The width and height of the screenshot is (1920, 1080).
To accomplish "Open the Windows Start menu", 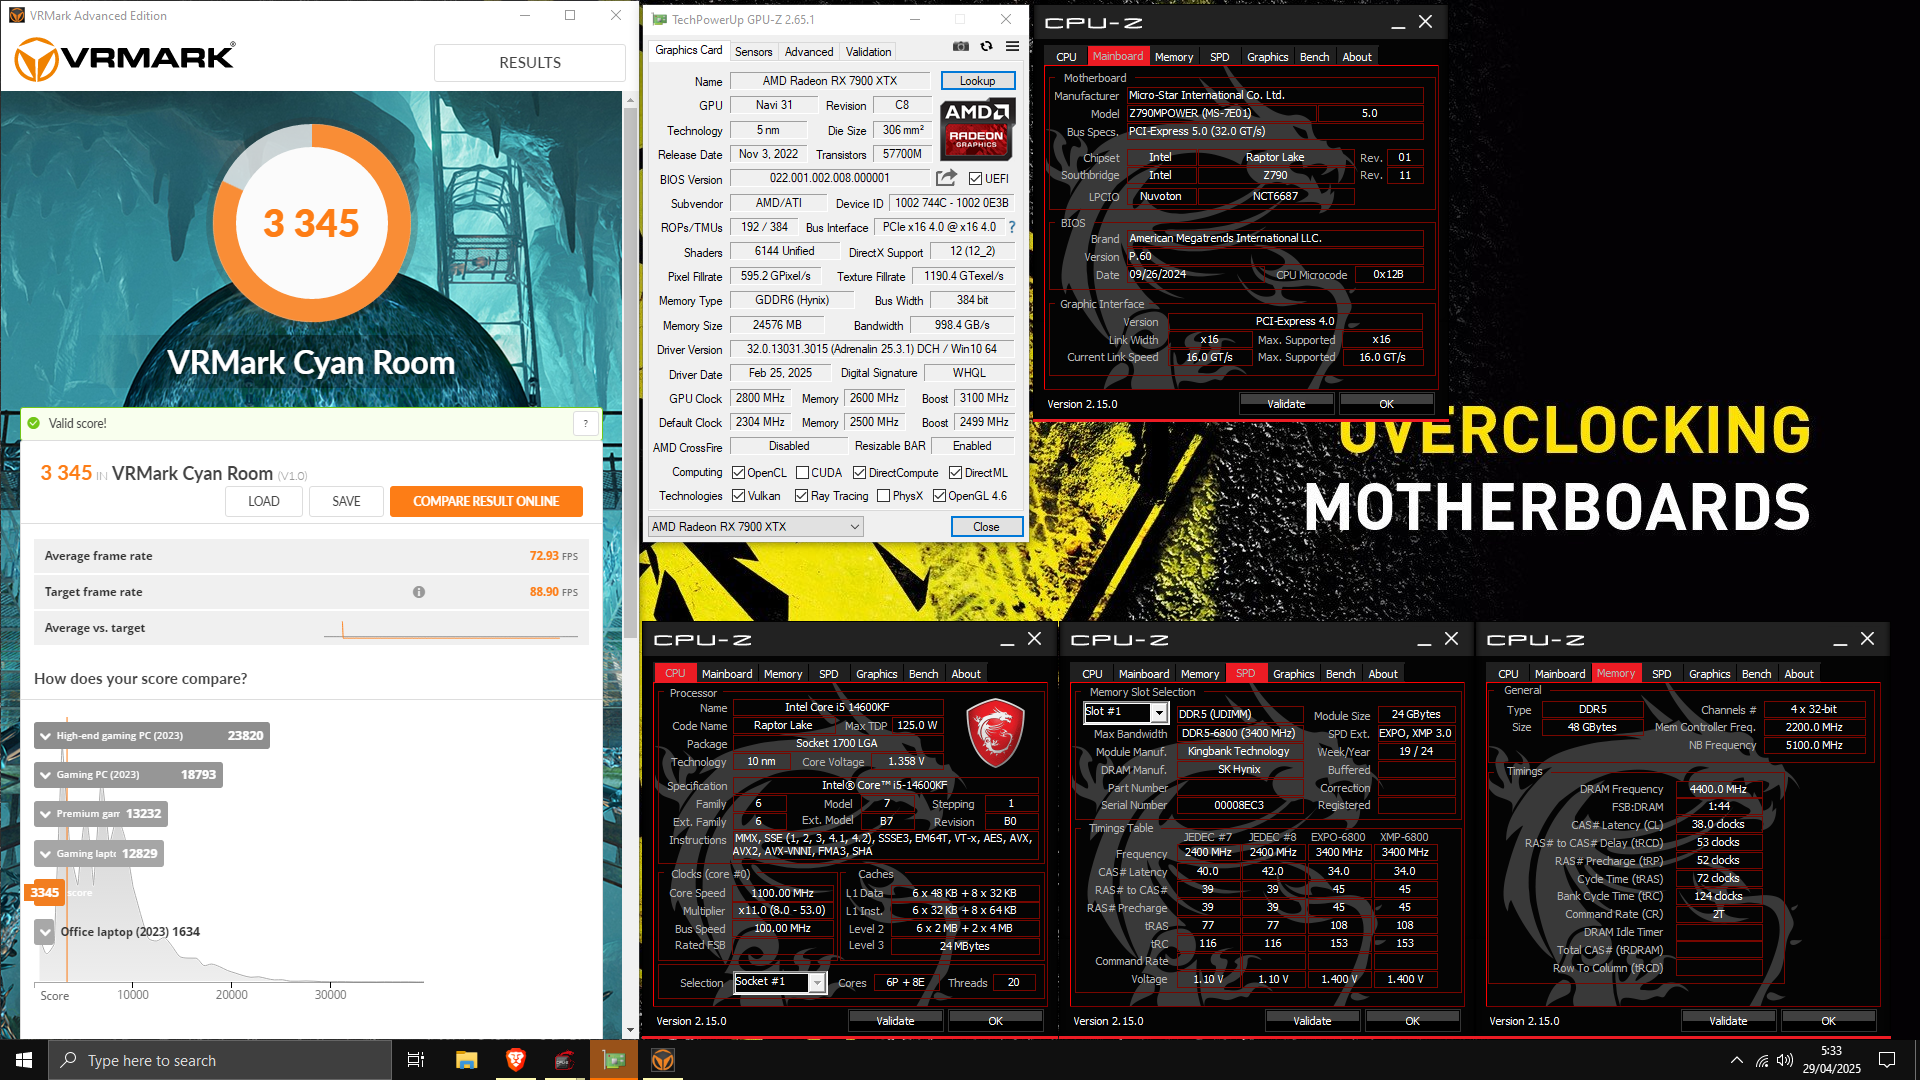I will point(24,1060).
